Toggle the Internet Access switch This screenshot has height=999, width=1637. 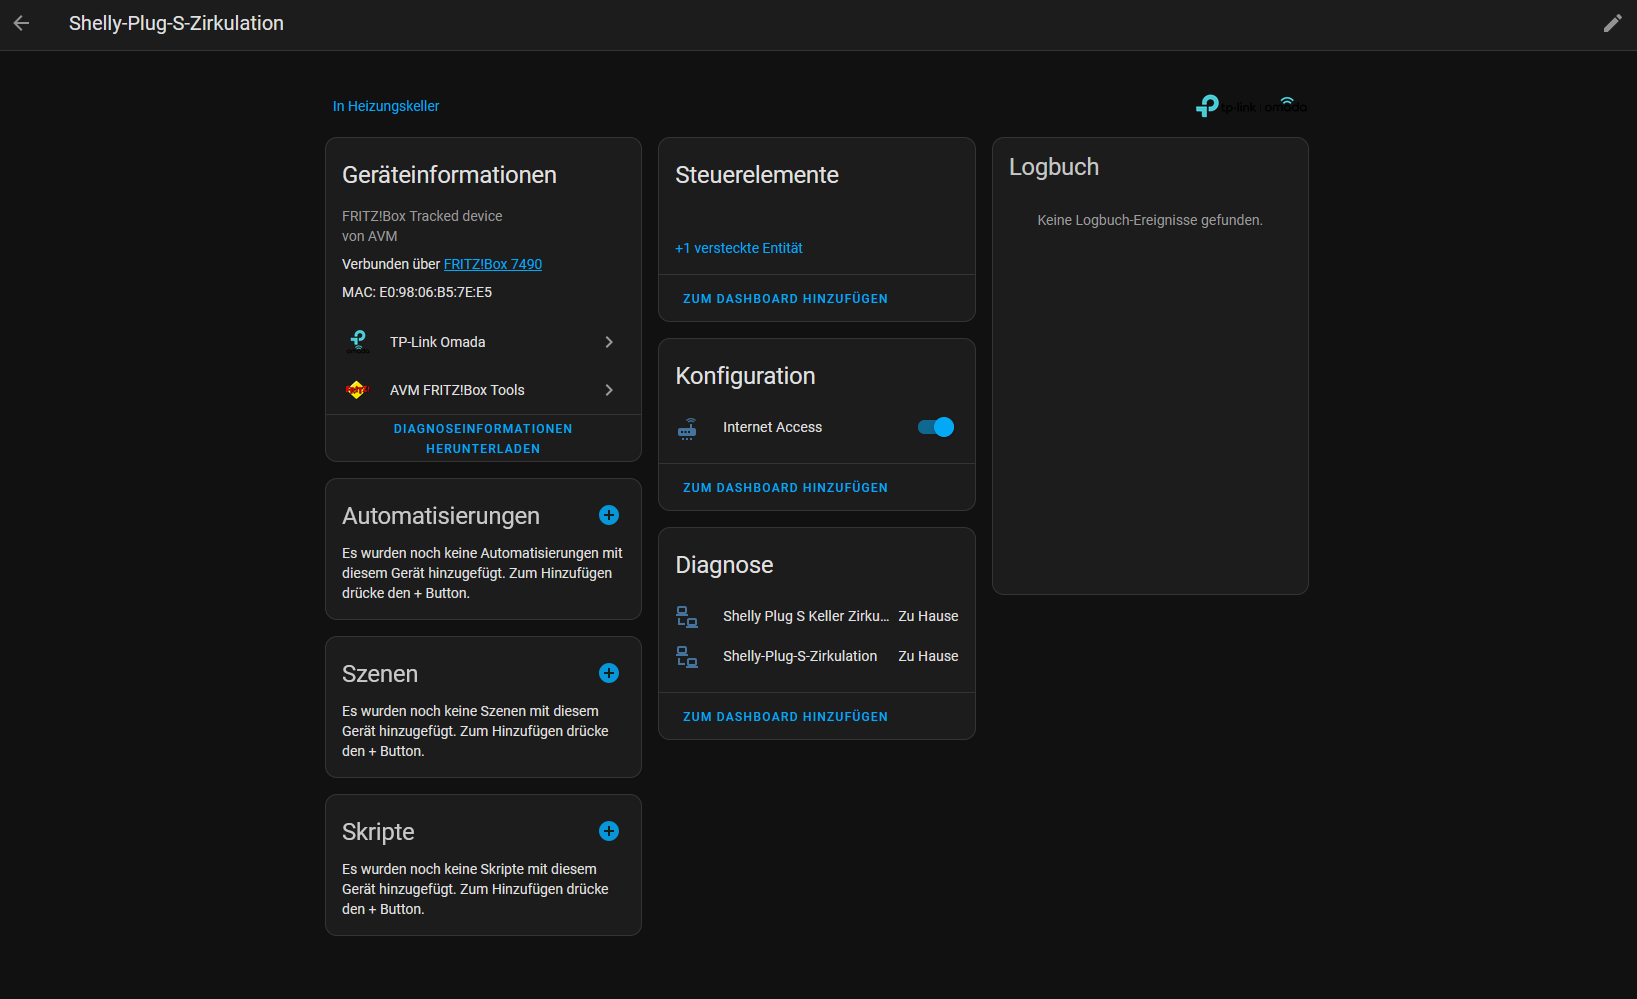[935, 428]
